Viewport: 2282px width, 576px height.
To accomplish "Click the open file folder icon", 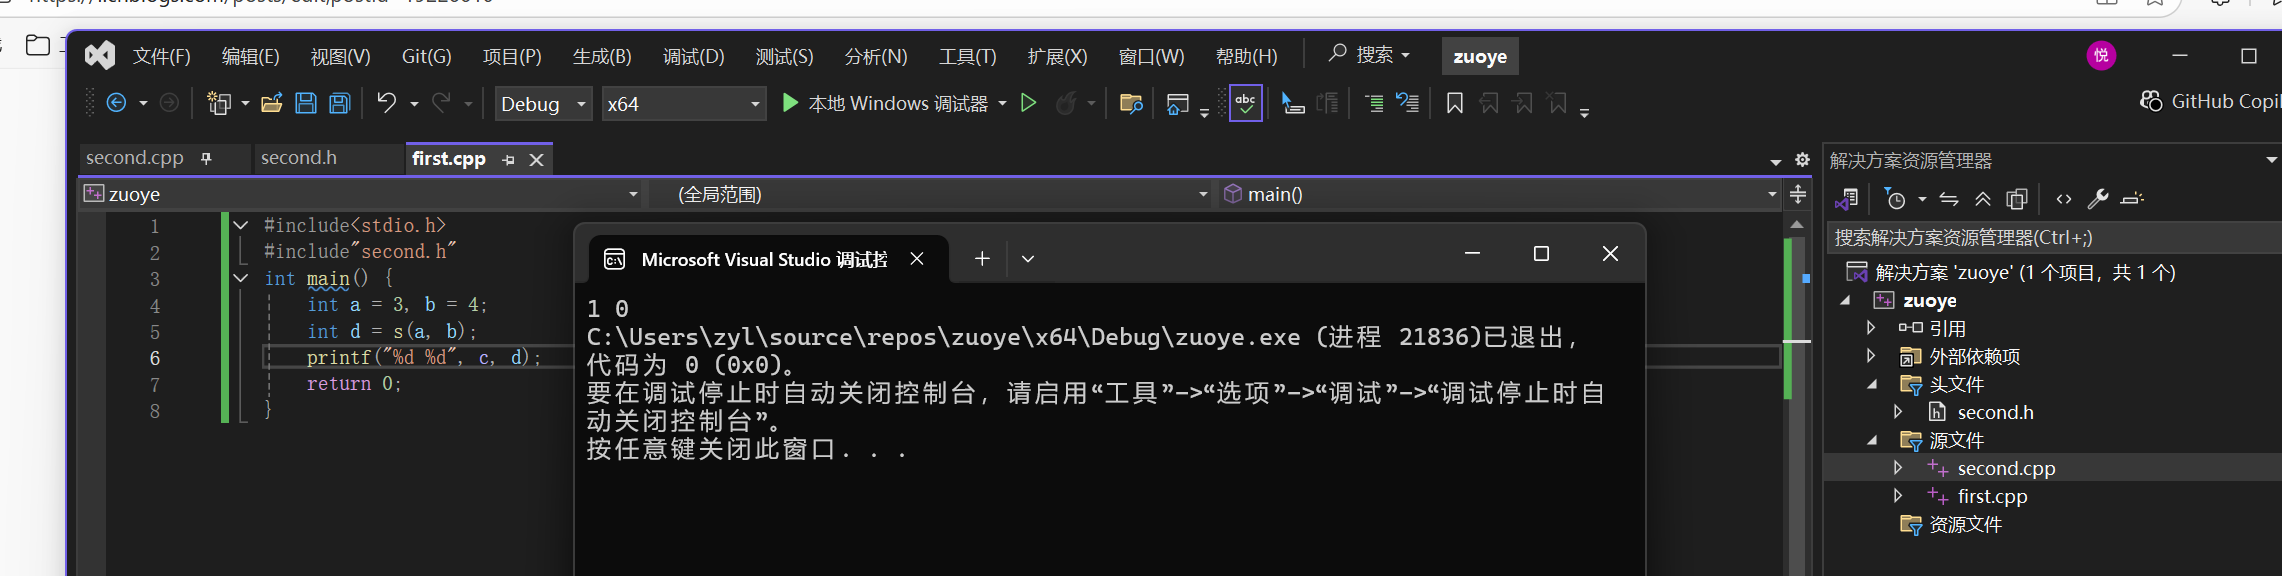I will click(x=271, y=103).
